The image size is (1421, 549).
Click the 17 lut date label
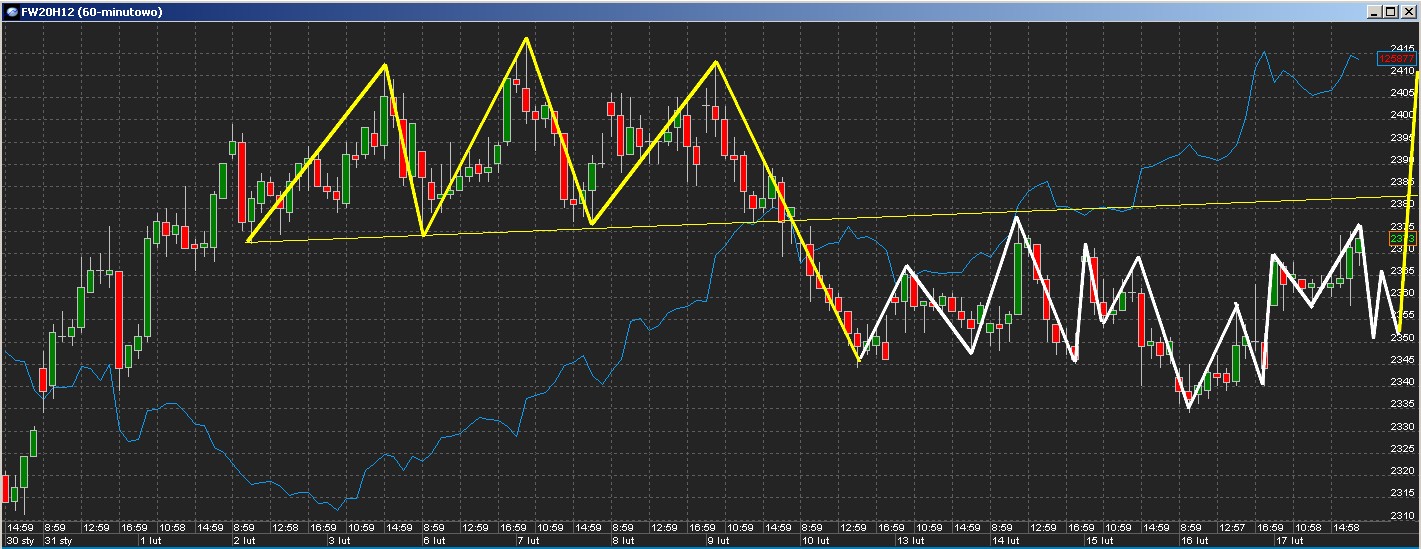pyautogui.click(x=1292, y=541)
